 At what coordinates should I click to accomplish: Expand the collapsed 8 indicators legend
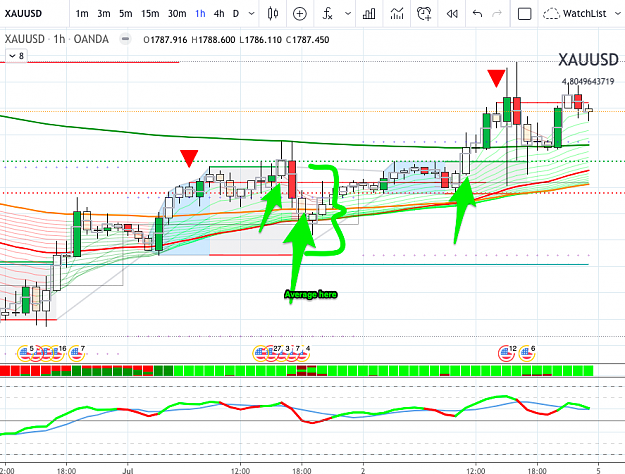coord(16,56)
